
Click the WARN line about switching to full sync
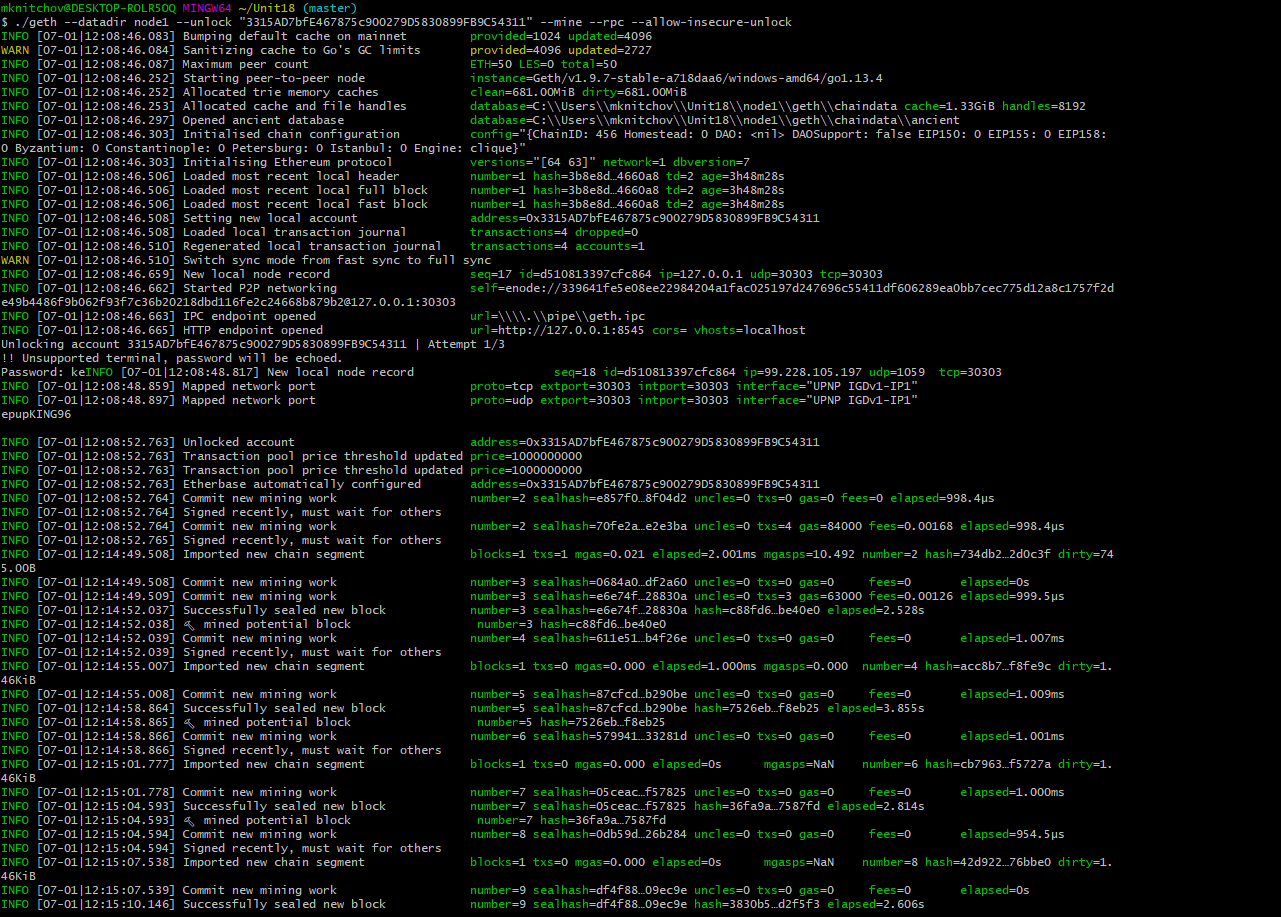point(250,259)
